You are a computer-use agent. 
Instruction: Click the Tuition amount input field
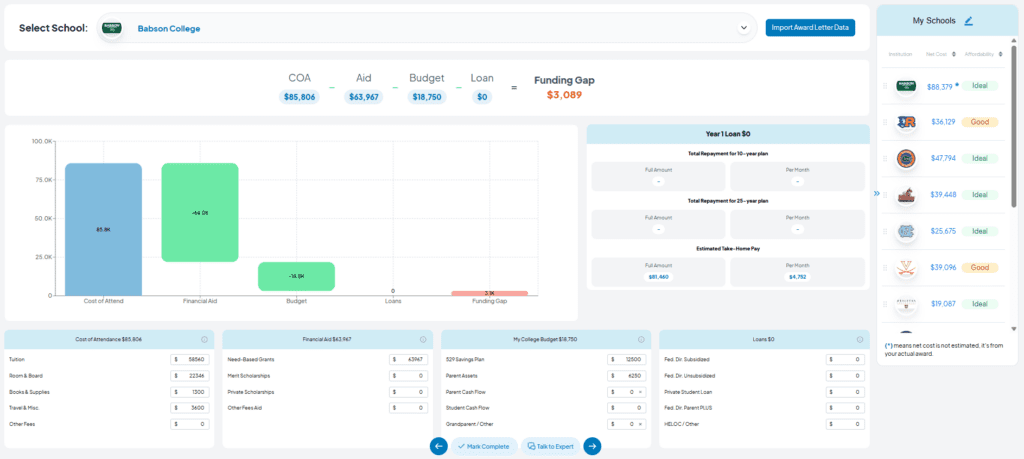190,360
